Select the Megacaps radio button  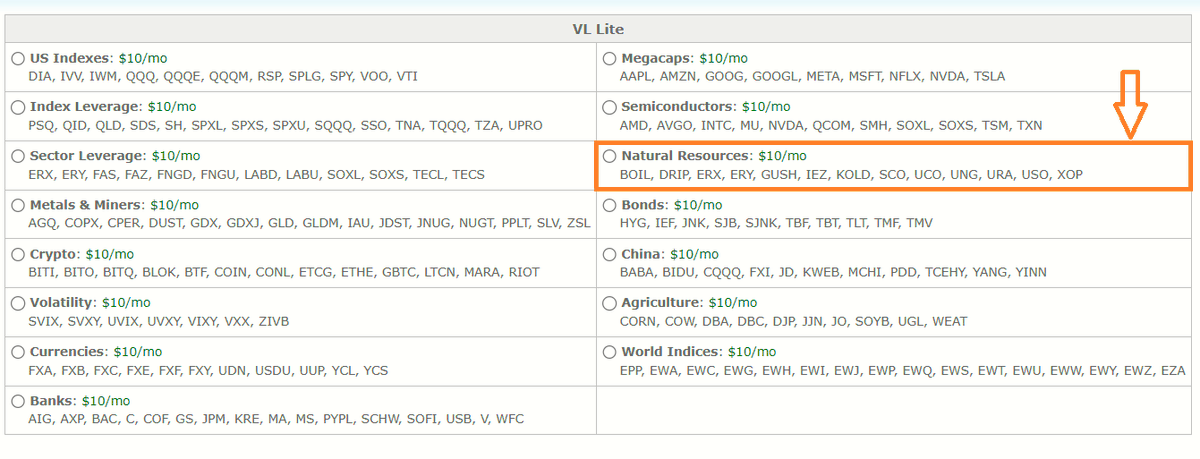click(x=609, y=59)
